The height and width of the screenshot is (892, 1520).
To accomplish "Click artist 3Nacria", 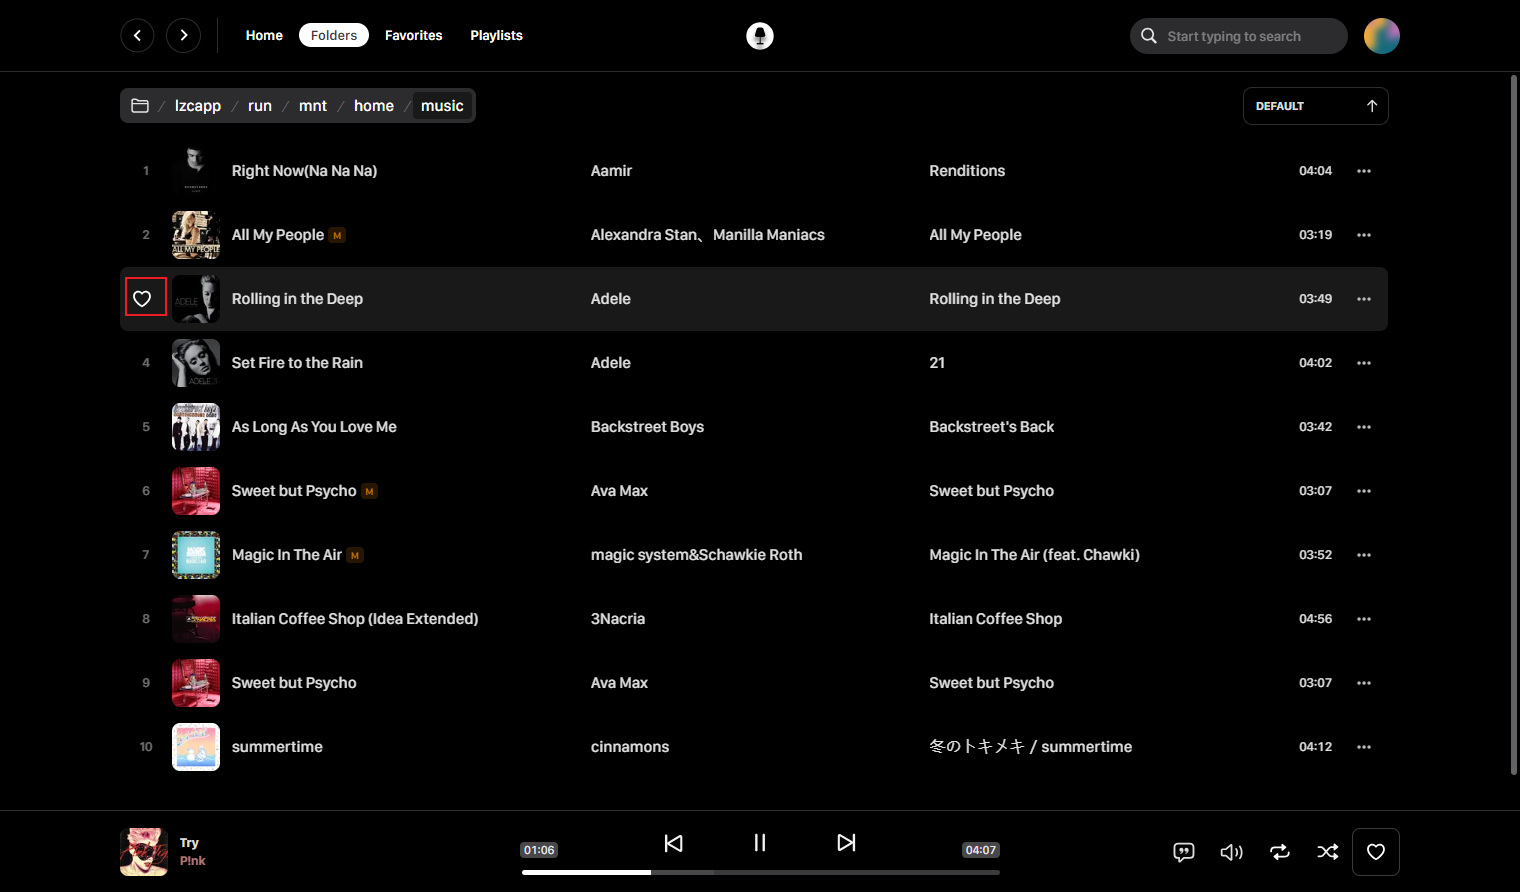I will pyautogui.click(x=617, y=619).
